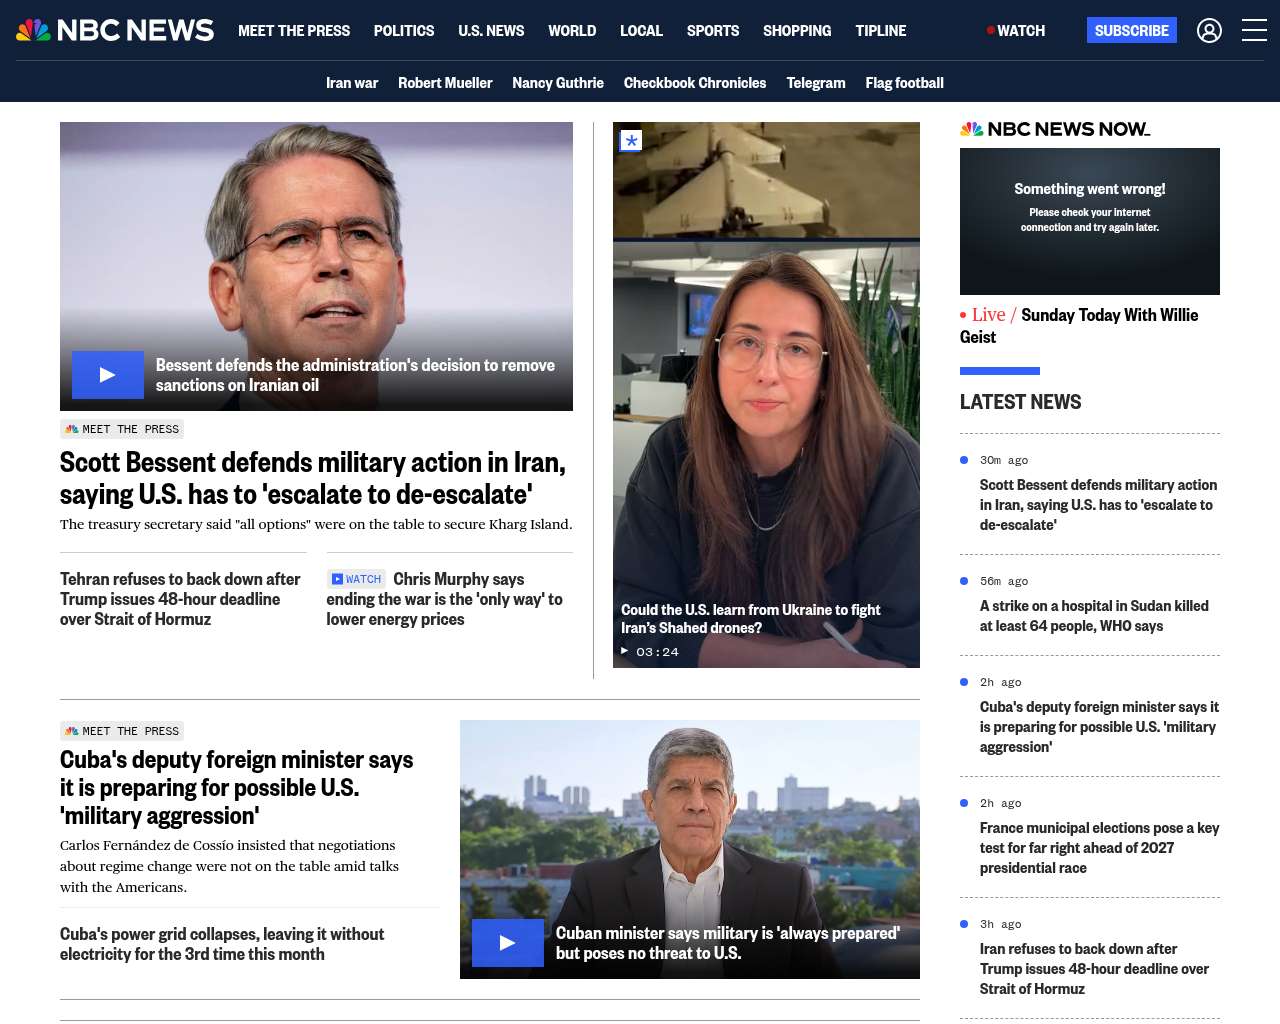Click the NBC News peacock logo
This screenshot has width=1280, height=1024.
(115, 30)
